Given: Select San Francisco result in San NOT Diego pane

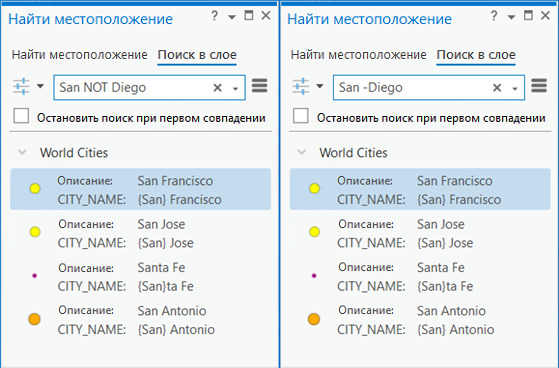Looking at the screenshot, I should pyautogui.click(x=140, y=189).
